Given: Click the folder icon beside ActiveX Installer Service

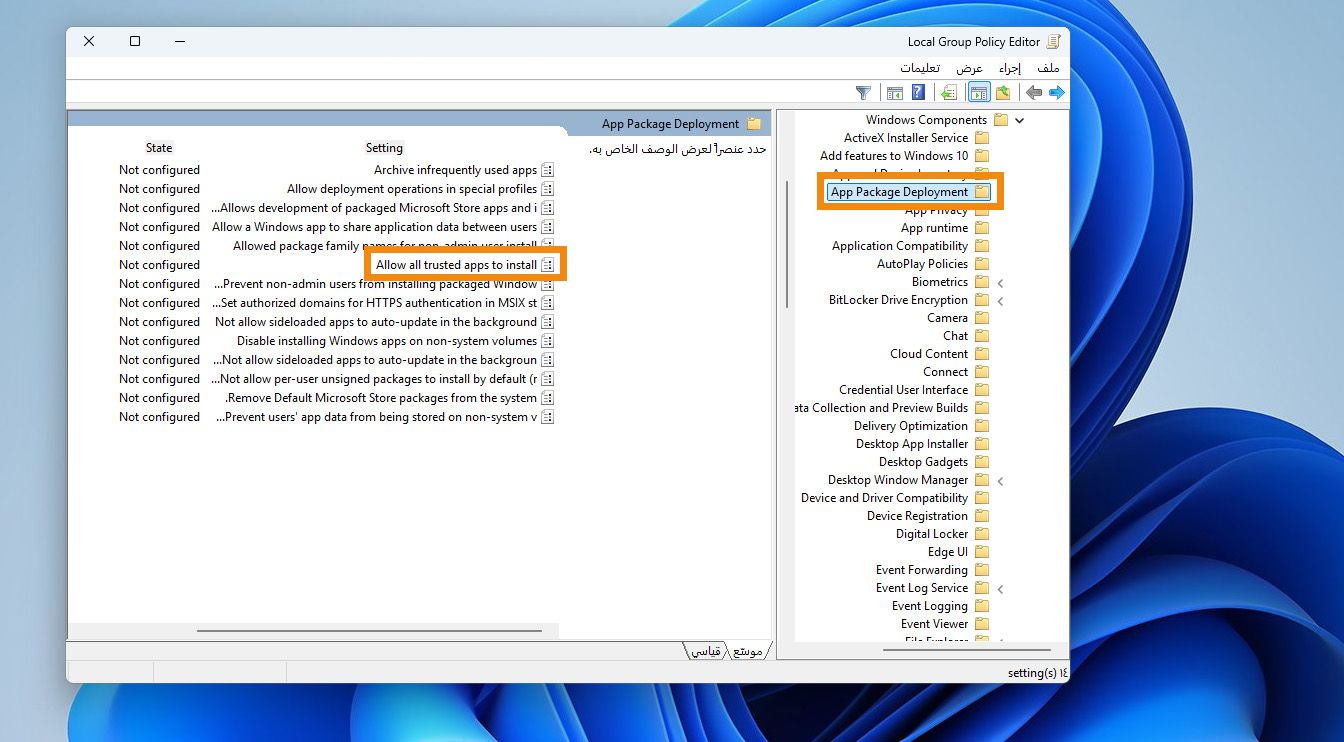Looking at the screenshot, I should (x=982, y=138).
